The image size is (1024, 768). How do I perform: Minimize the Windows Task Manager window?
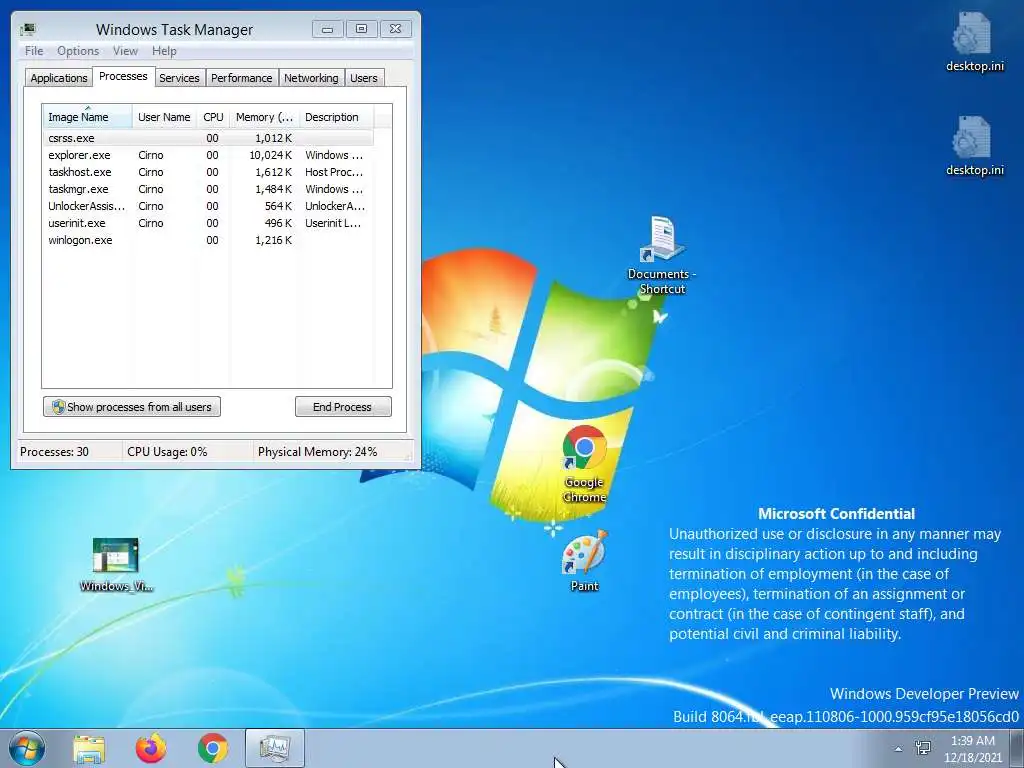(328, 29)
